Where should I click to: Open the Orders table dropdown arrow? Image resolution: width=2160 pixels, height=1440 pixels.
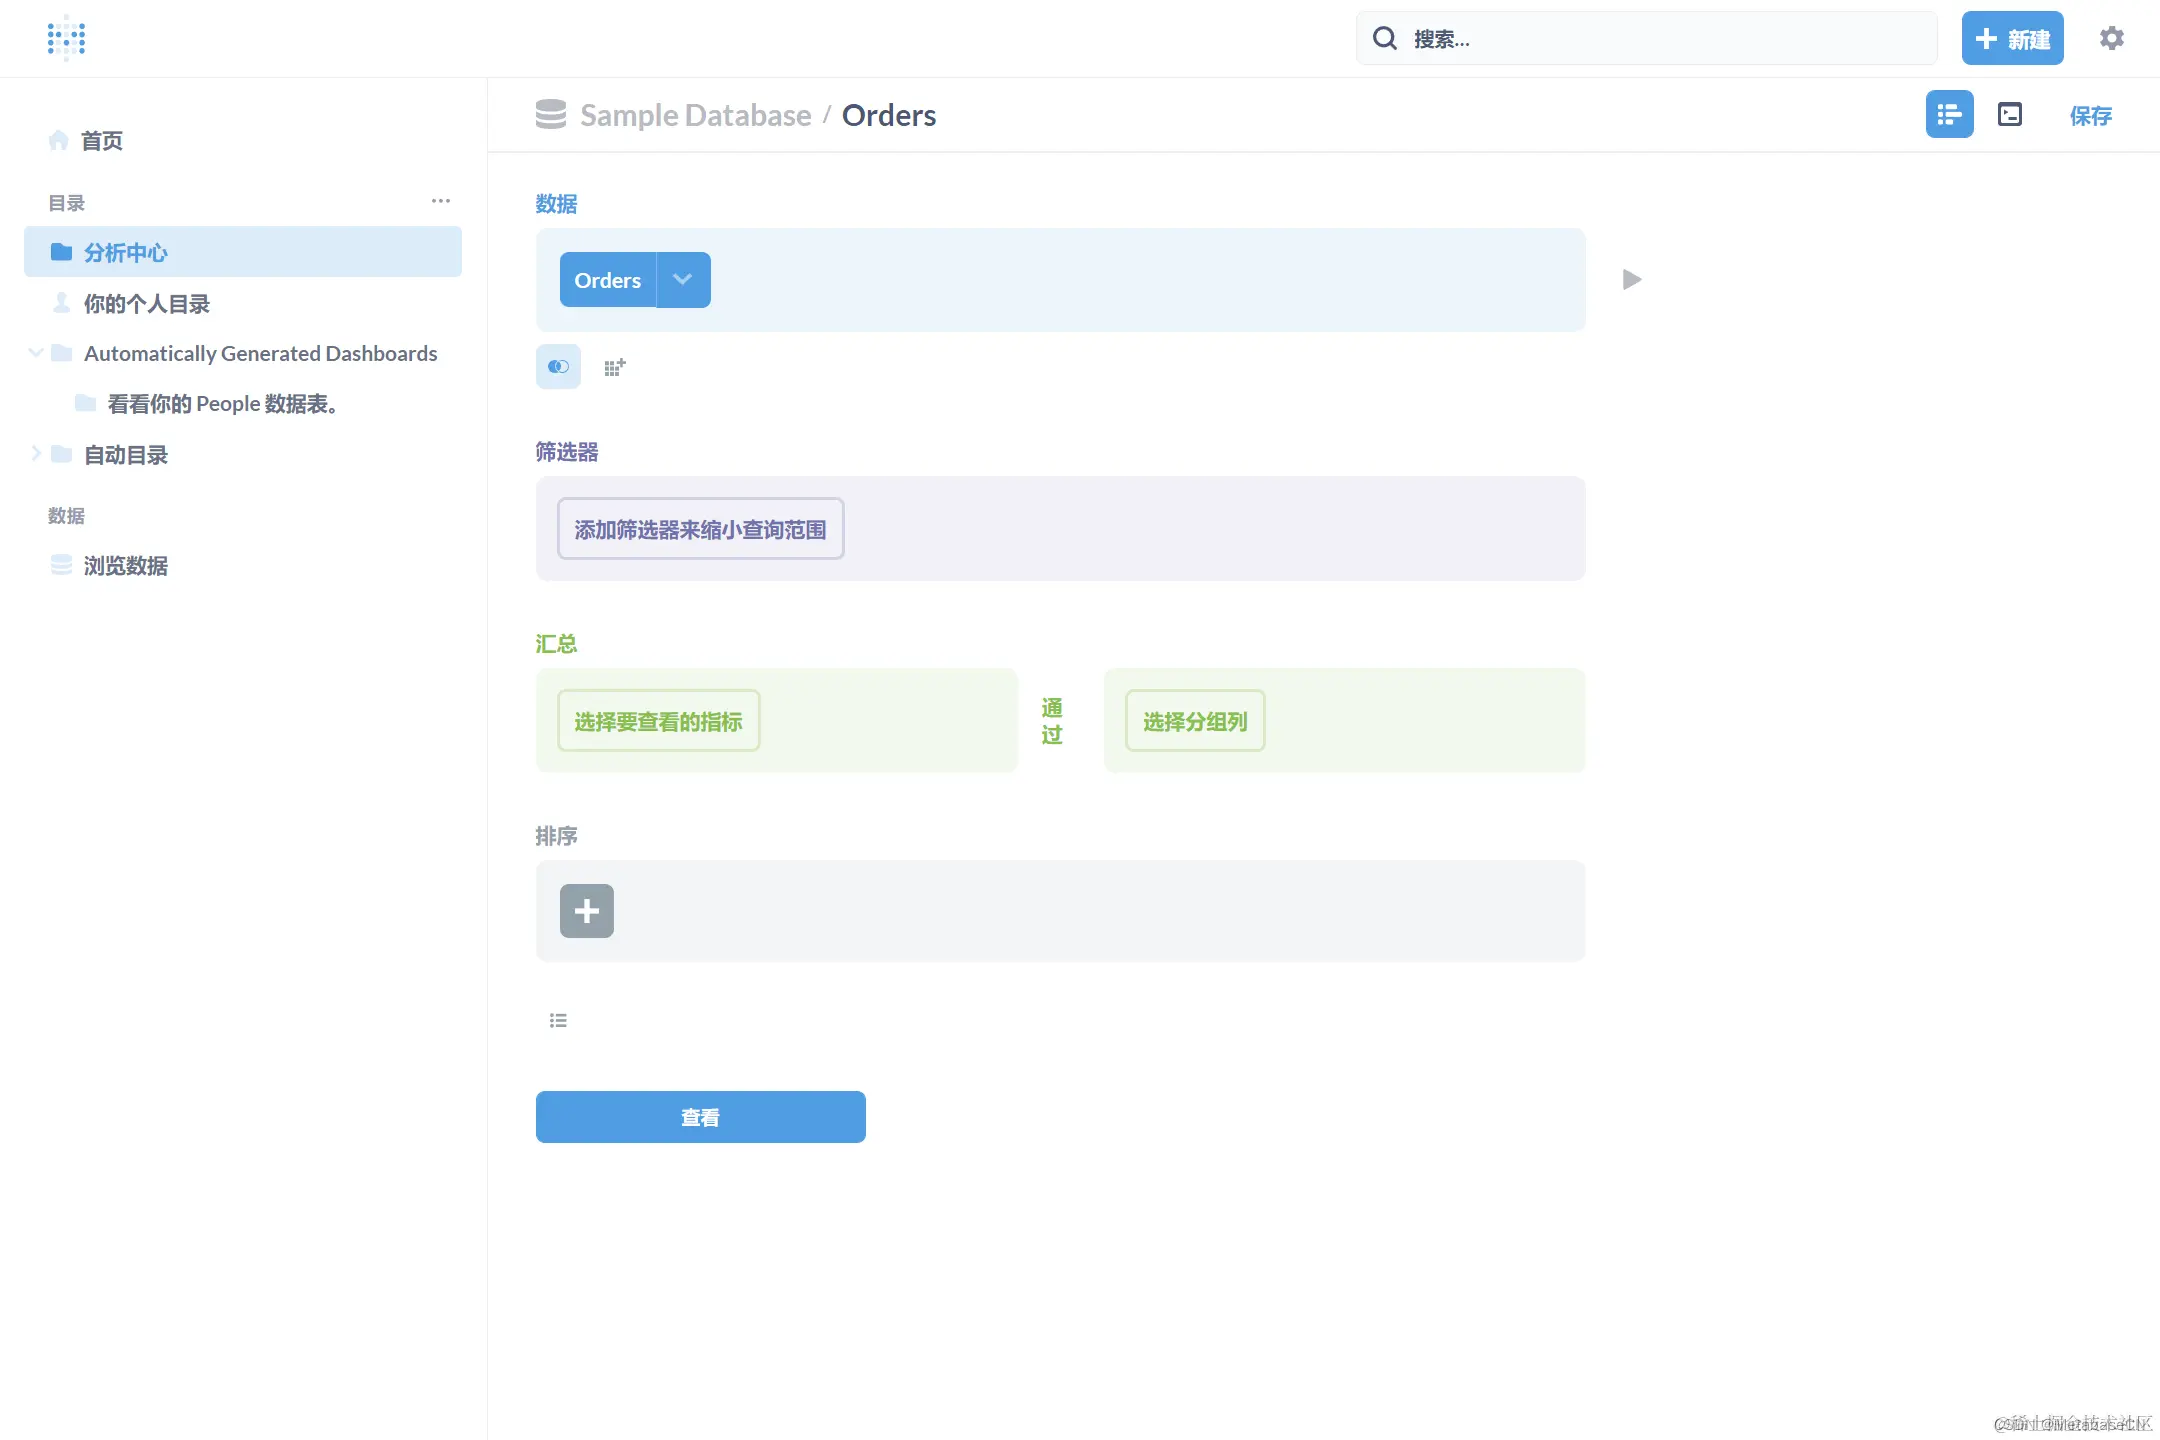683,280
